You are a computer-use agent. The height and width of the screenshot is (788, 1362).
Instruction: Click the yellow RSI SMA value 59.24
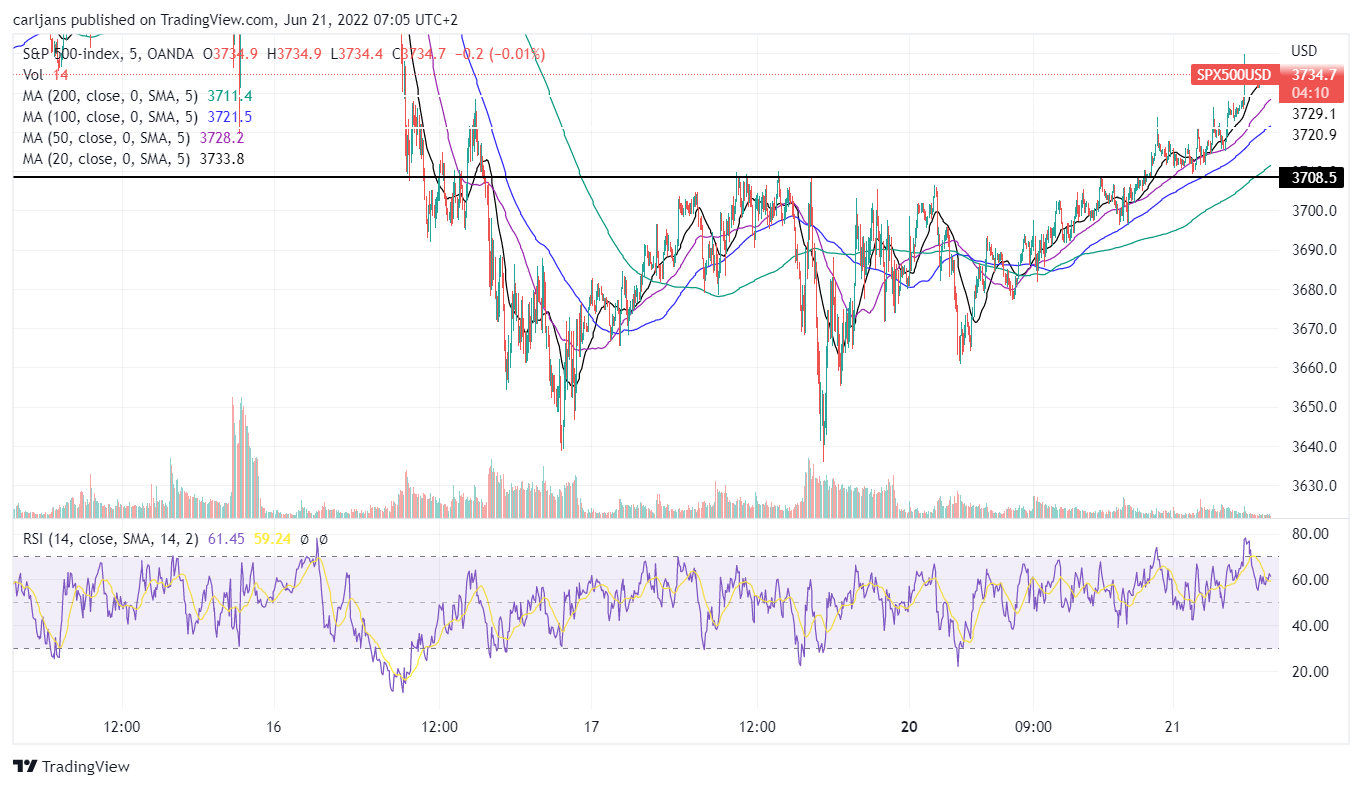pyautogui.click(x=274, y=539)
